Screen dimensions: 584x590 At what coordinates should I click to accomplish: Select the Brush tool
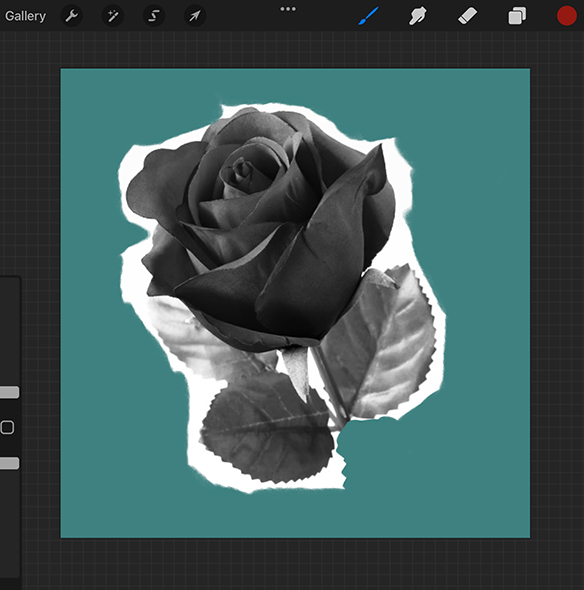pyautogui.click(x=368, y=16)
